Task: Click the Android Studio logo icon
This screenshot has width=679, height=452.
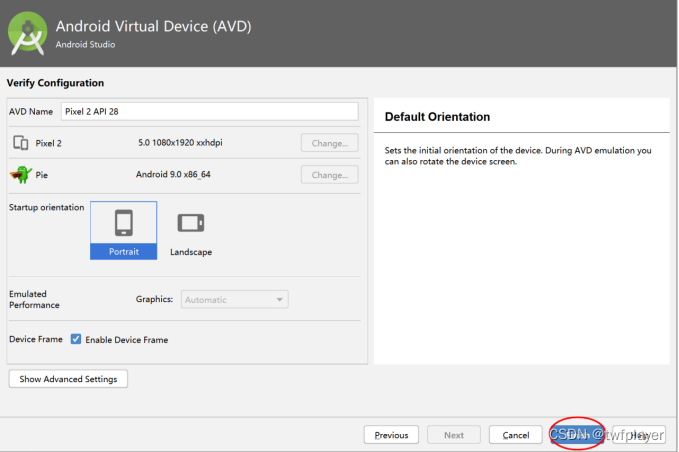Action: (x=28, y=33)
